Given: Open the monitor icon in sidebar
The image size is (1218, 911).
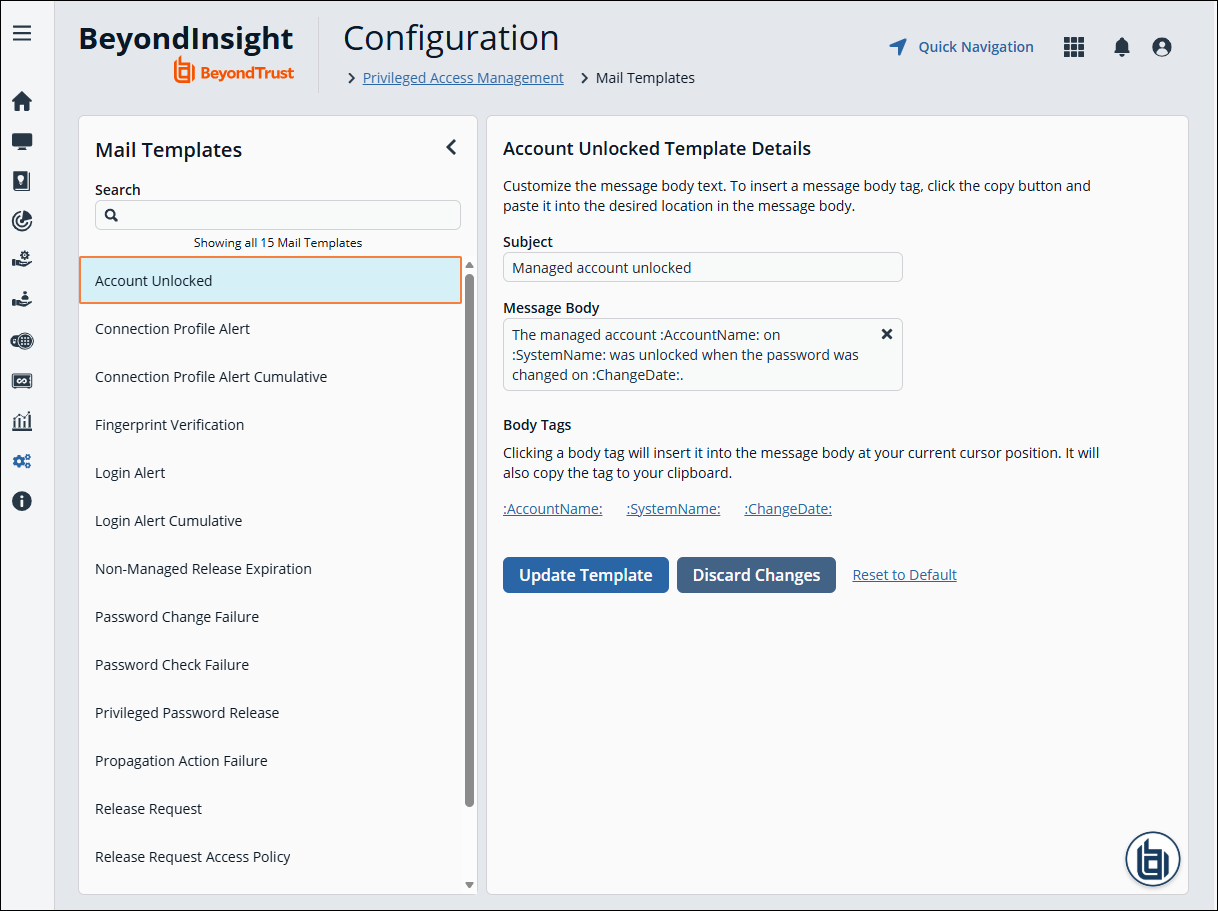Looking at the screenshot, I should pyautogui.click(x=22, y=141).
